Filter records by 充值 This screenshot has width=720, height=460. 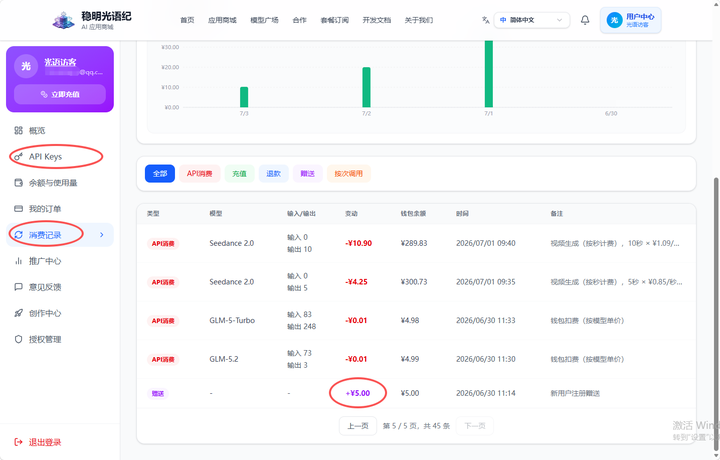tap(239, 174)
